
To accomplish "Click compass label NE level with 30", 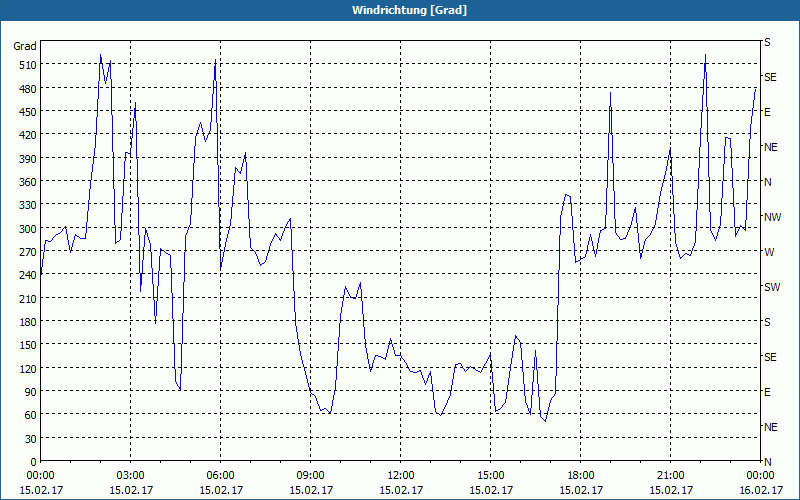I will pos(770,427).
